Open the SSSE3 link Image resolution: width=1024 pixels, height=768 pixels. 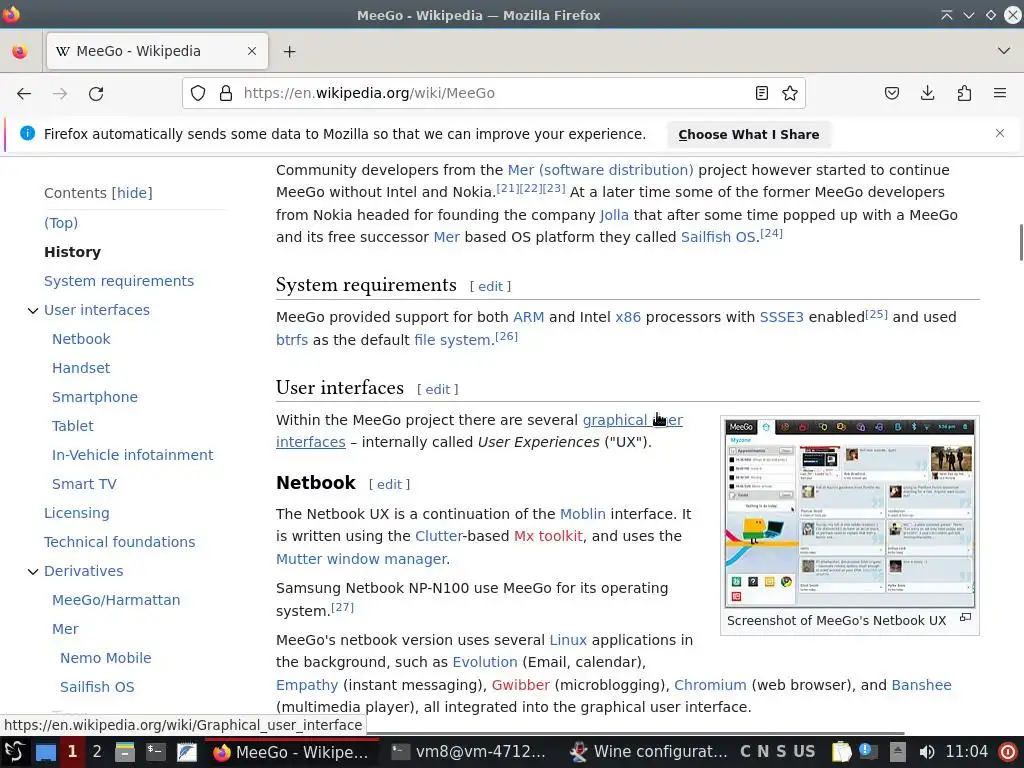[781, 317]
